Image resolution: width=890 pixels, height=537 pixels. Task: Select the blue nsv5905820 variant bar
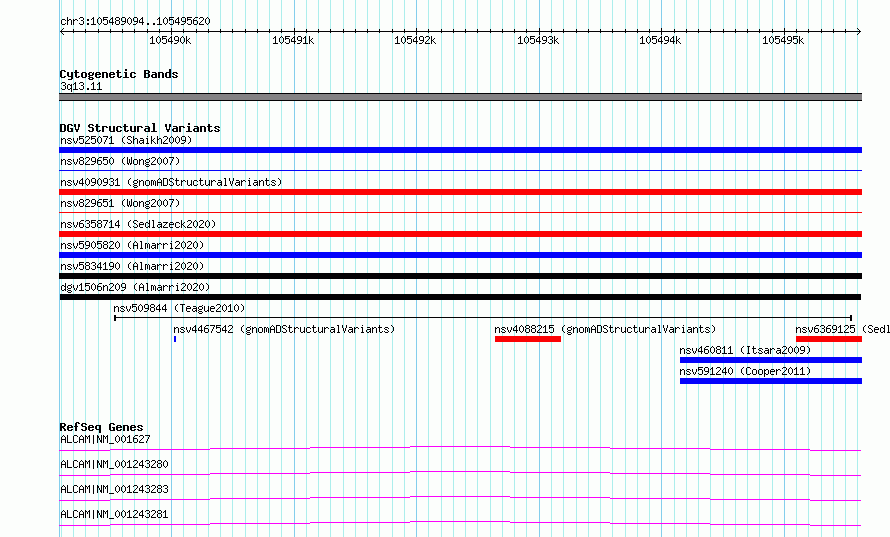click(x=460, y=255)
